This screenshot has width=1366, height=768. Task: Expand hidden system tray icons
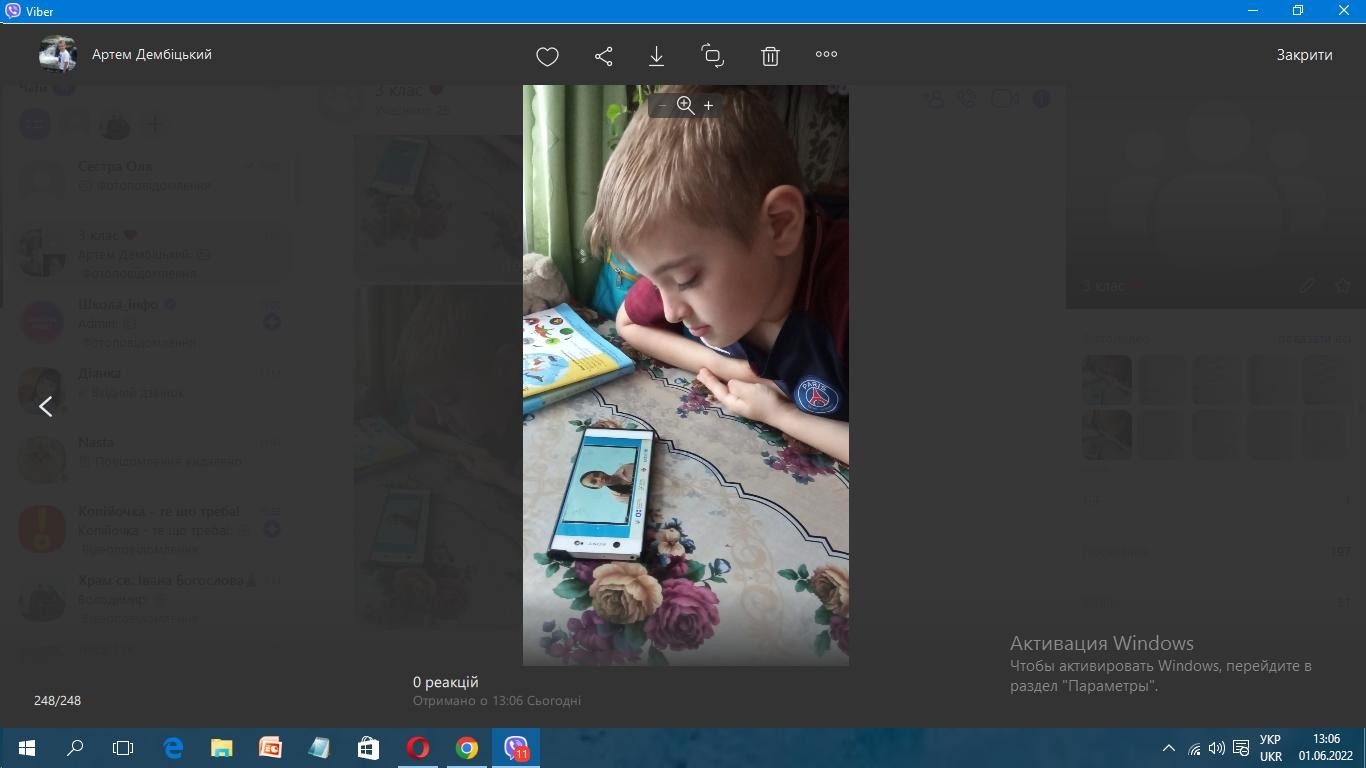(x=1168, y=748)
